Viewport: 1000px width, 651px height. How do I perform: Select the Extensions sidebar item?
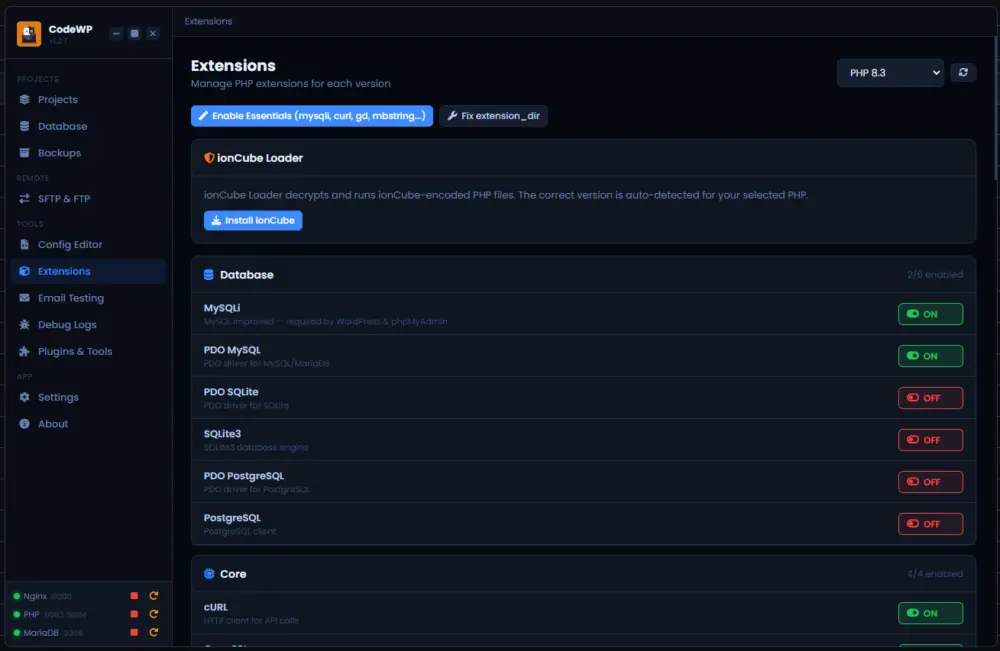click(88, 272)
